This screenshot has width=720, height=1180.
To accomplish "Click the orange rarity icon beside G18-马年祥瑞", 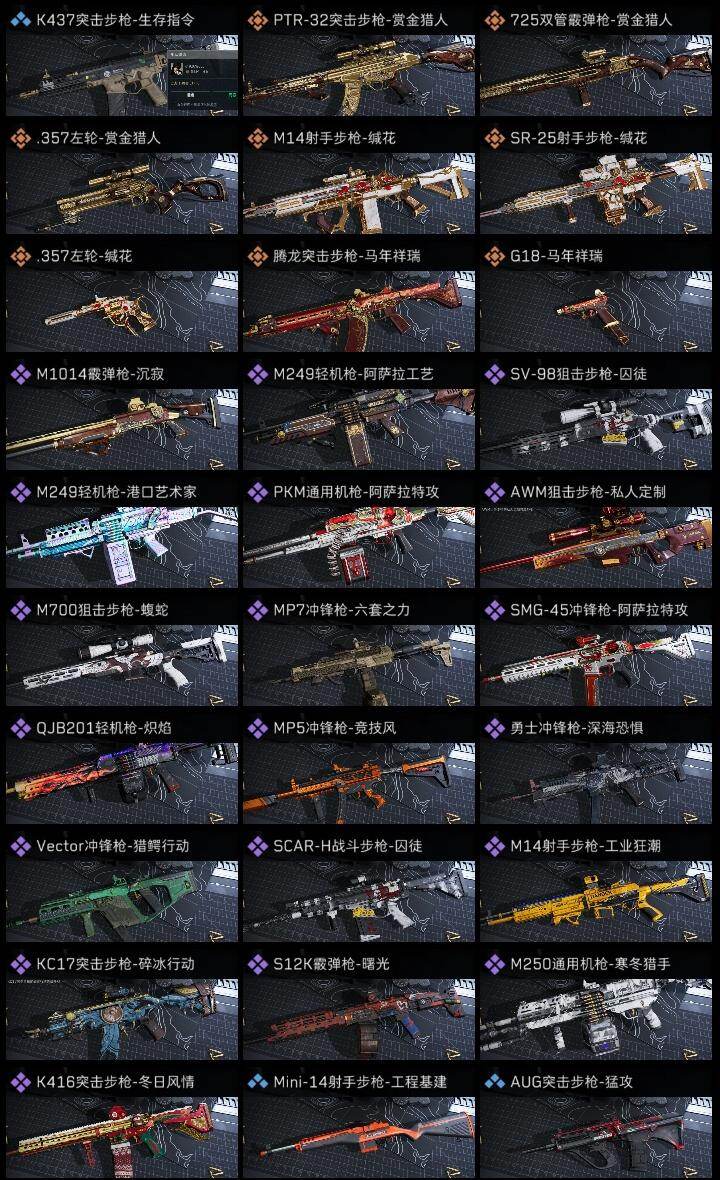I will click(x=494, y=257).
